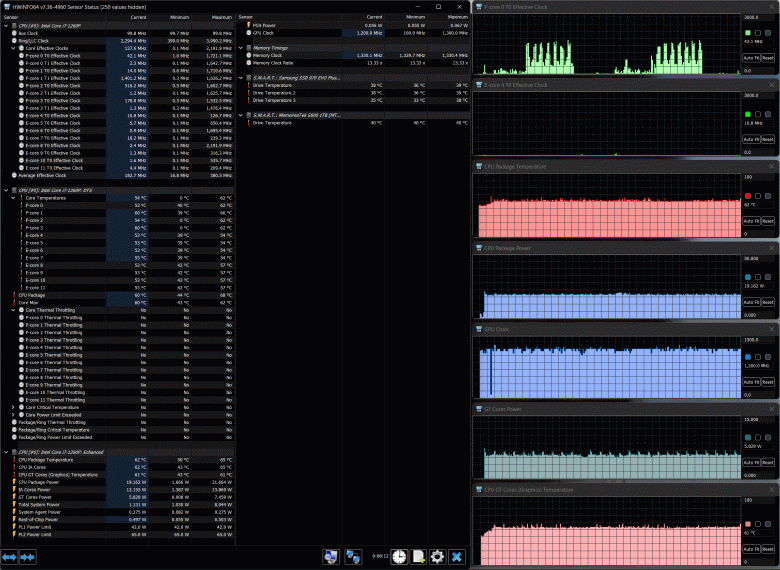Click Reset on GT Cores Power graph
Screen dimensions: 780x570
coord(768,463)
